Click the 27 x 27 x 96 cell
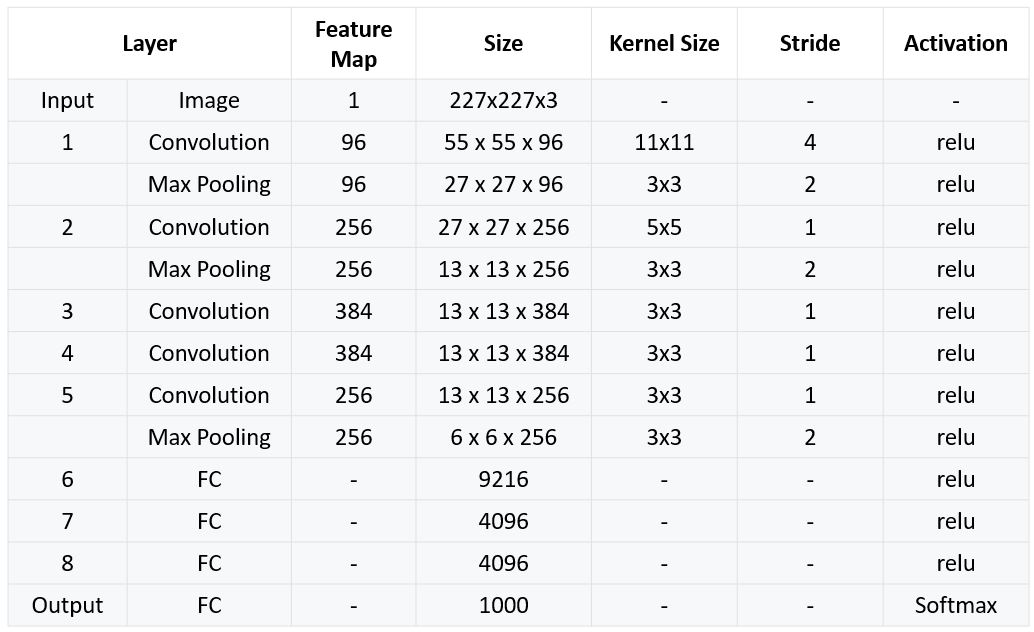This screenshot has width=1034, height=632. point(503,185)
